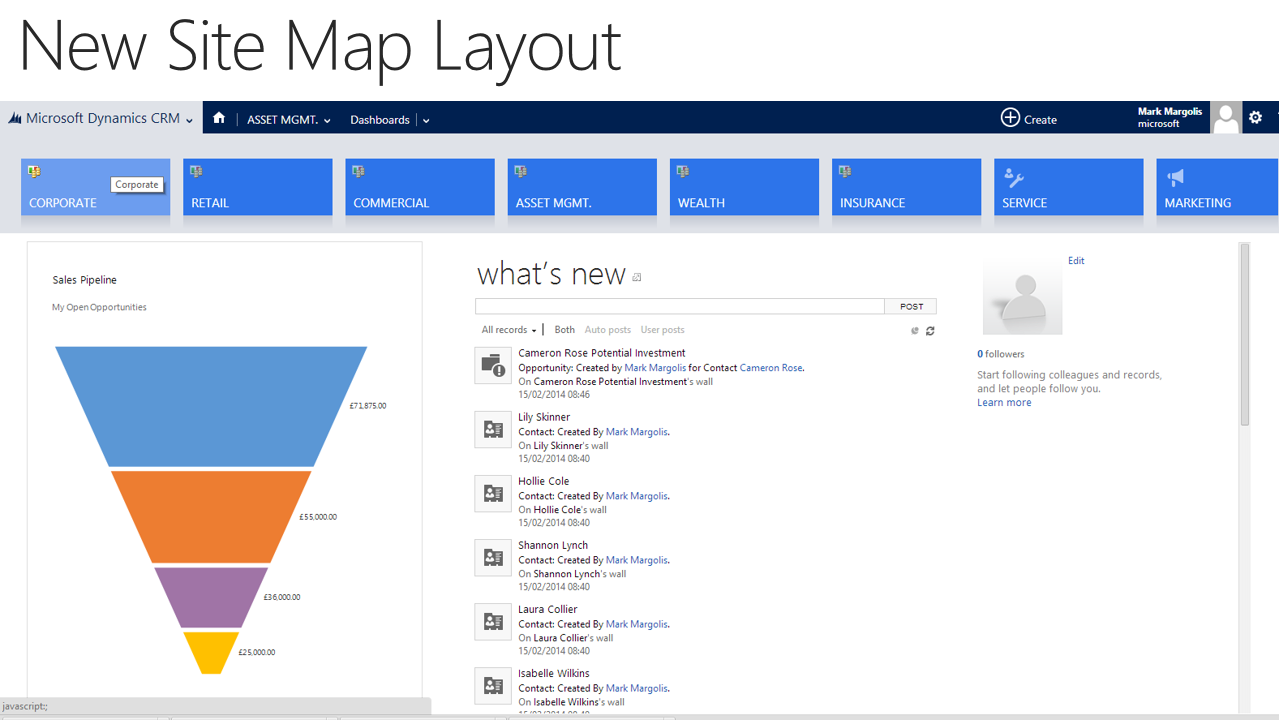The height and width of the screenshot is (720, 1280).
Task: Click the orange funnel segment
Action: point(211,516)
